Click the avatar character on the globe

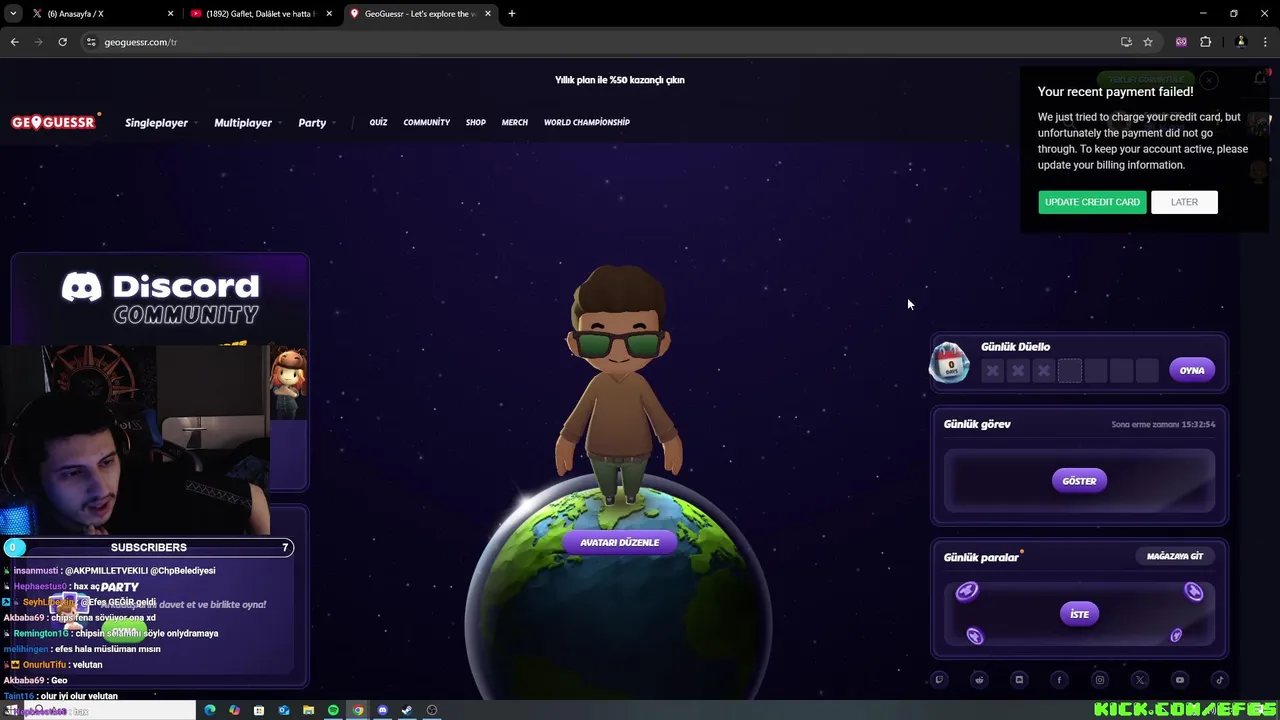click(x=619, y=385)
